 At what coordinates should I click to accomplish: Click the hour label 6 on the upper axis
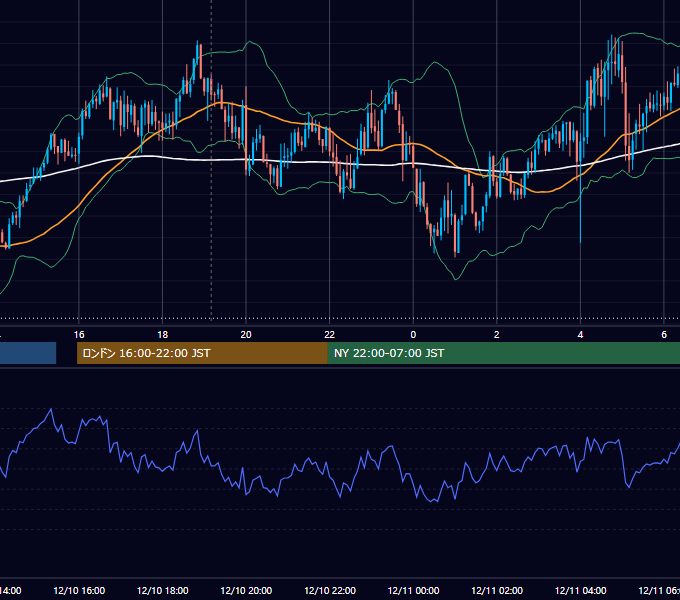pos(664,335)
